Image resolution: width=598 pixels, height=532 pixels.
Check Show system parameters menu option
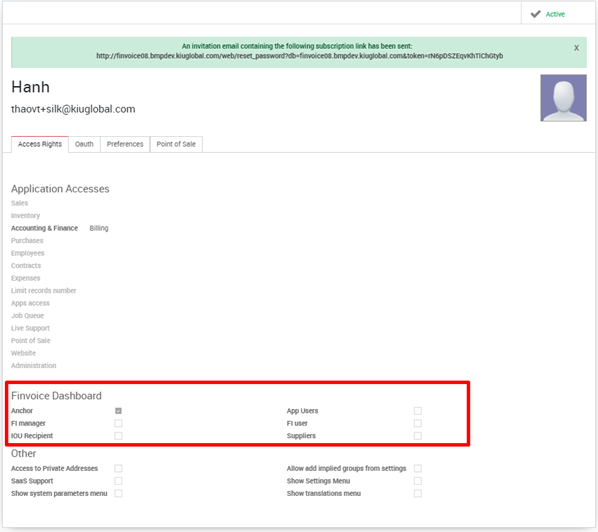pos(118,493)
